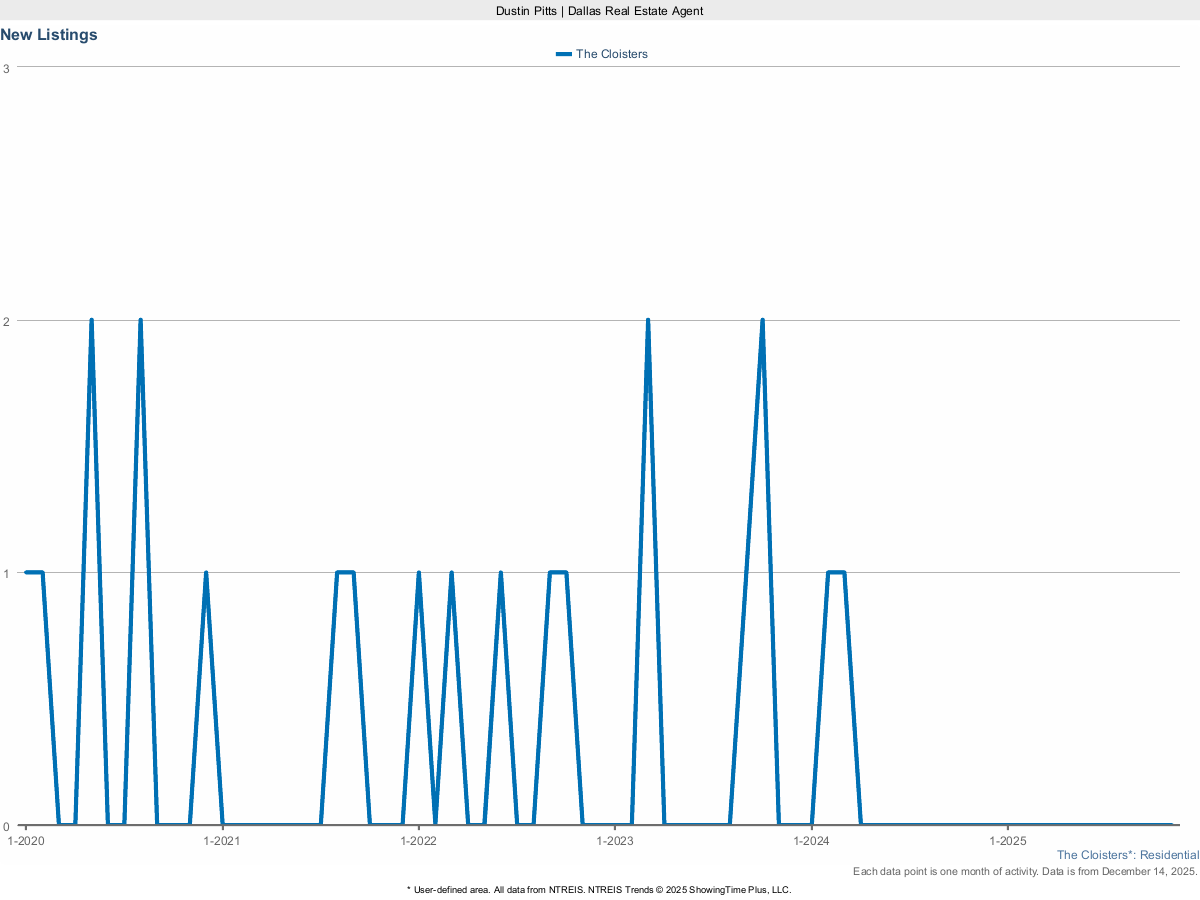Click the Dustin Pitts header bar text
The image size is (1200, 900).
pyautogui.click(x=599, y=10)
